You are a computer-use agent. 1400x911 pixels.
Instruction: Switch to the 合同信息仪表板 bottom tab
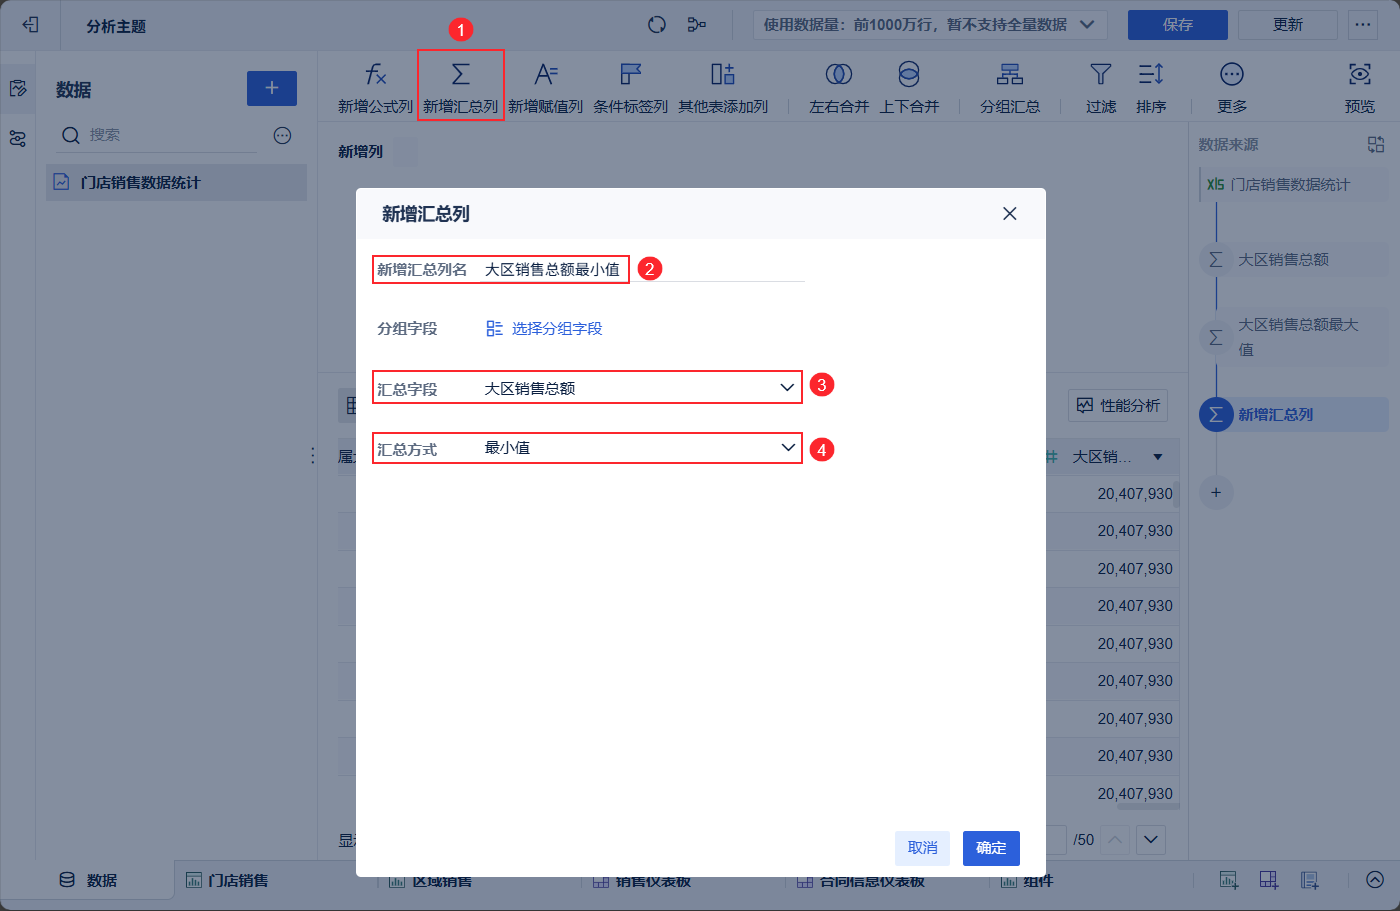[x=860, y=881]
